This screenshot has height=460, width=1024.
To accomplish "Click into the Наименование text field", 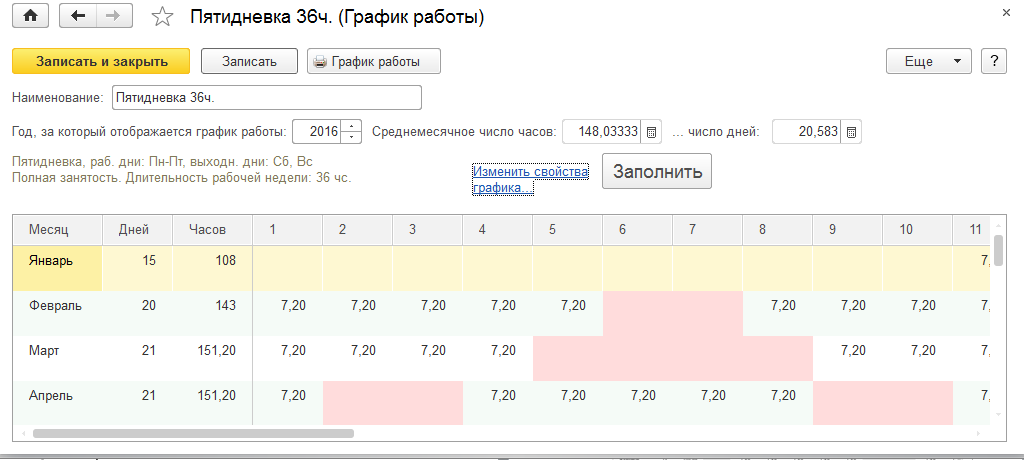I will [266, 98].
